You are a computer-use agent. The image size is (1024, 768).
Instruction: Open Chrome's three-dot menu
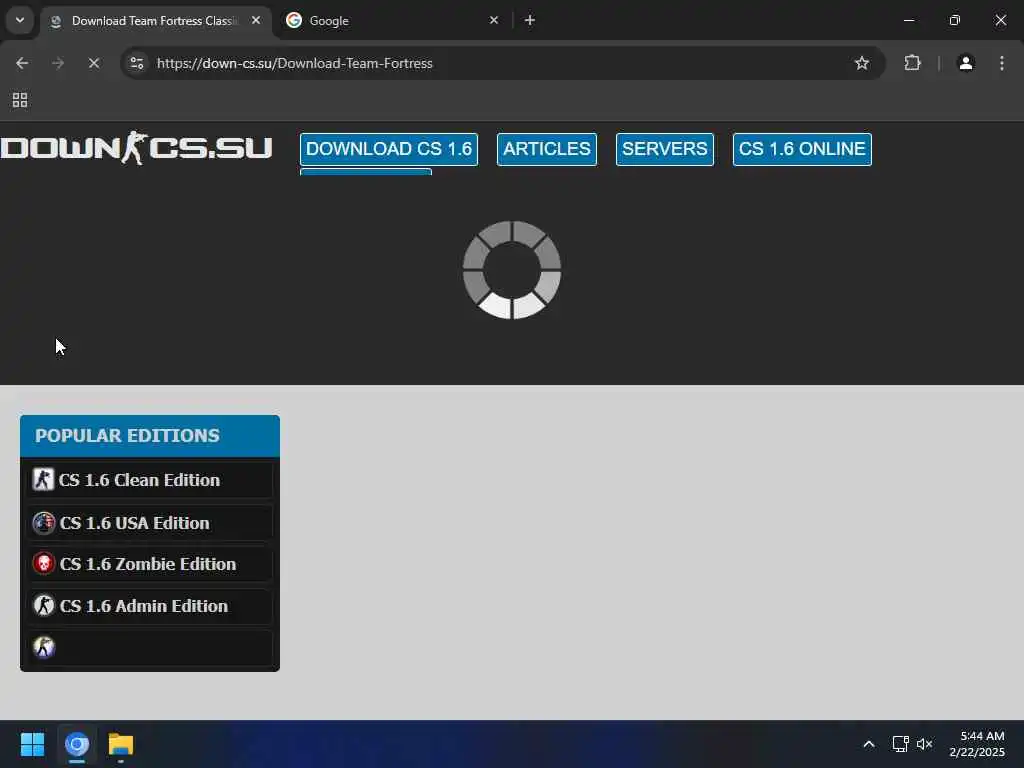[x=1002, y=63]
